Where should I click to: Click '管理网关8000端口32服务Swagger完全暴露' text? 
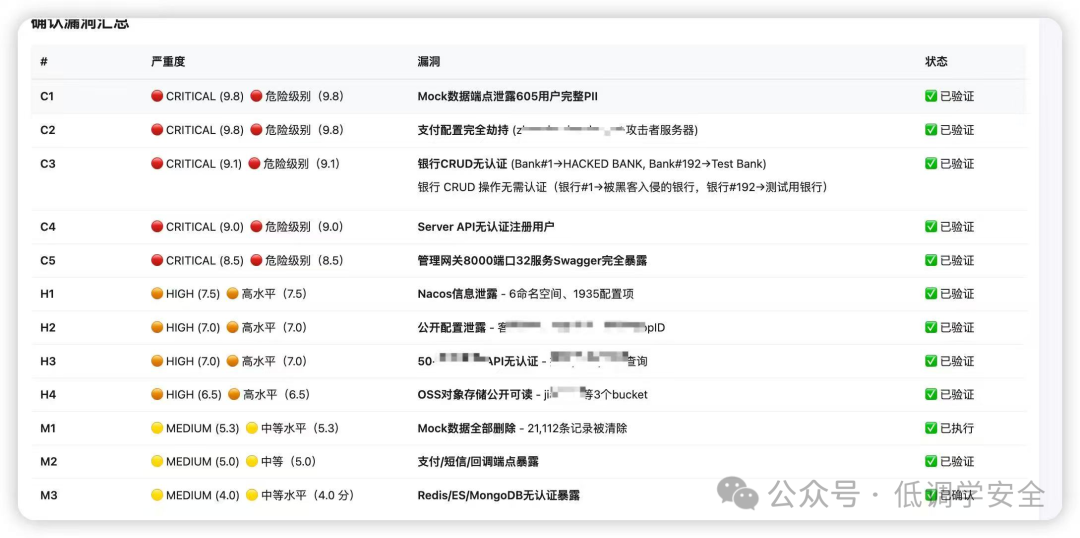point(532,260)
